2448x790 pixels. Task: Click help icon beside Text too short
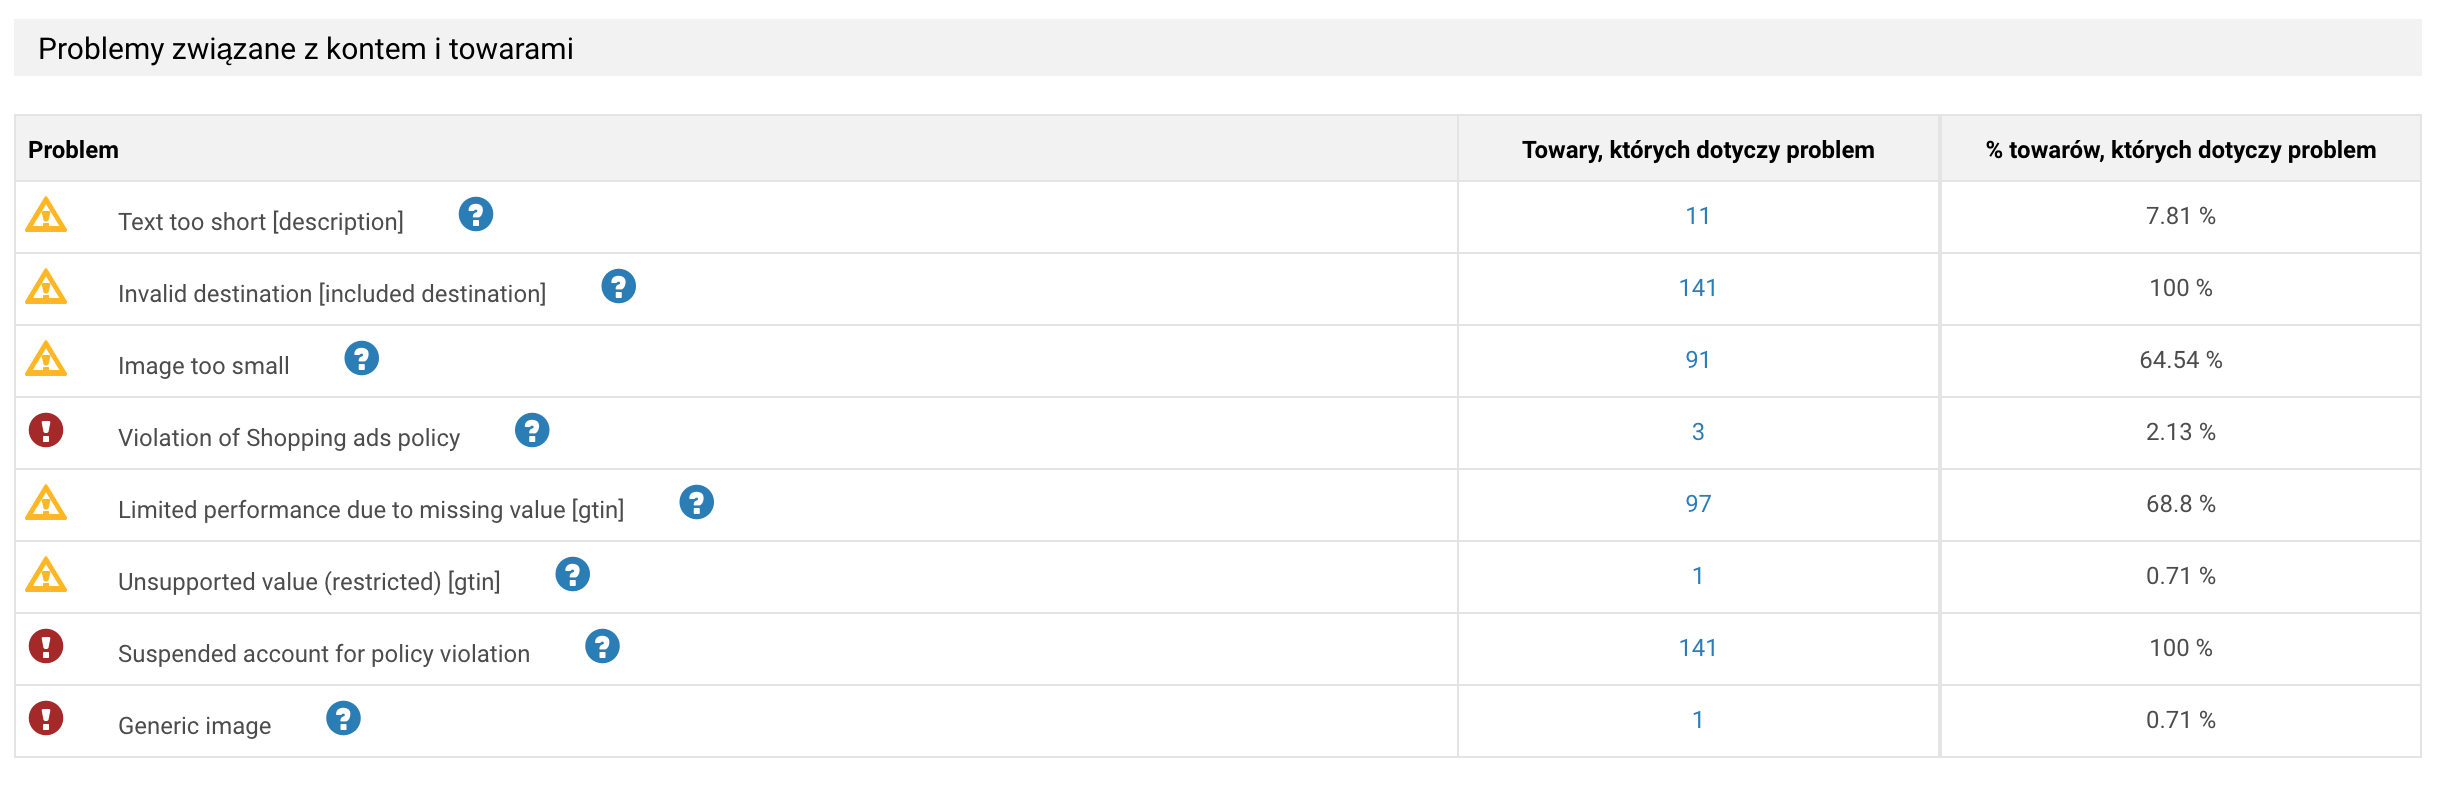[476, 214]
